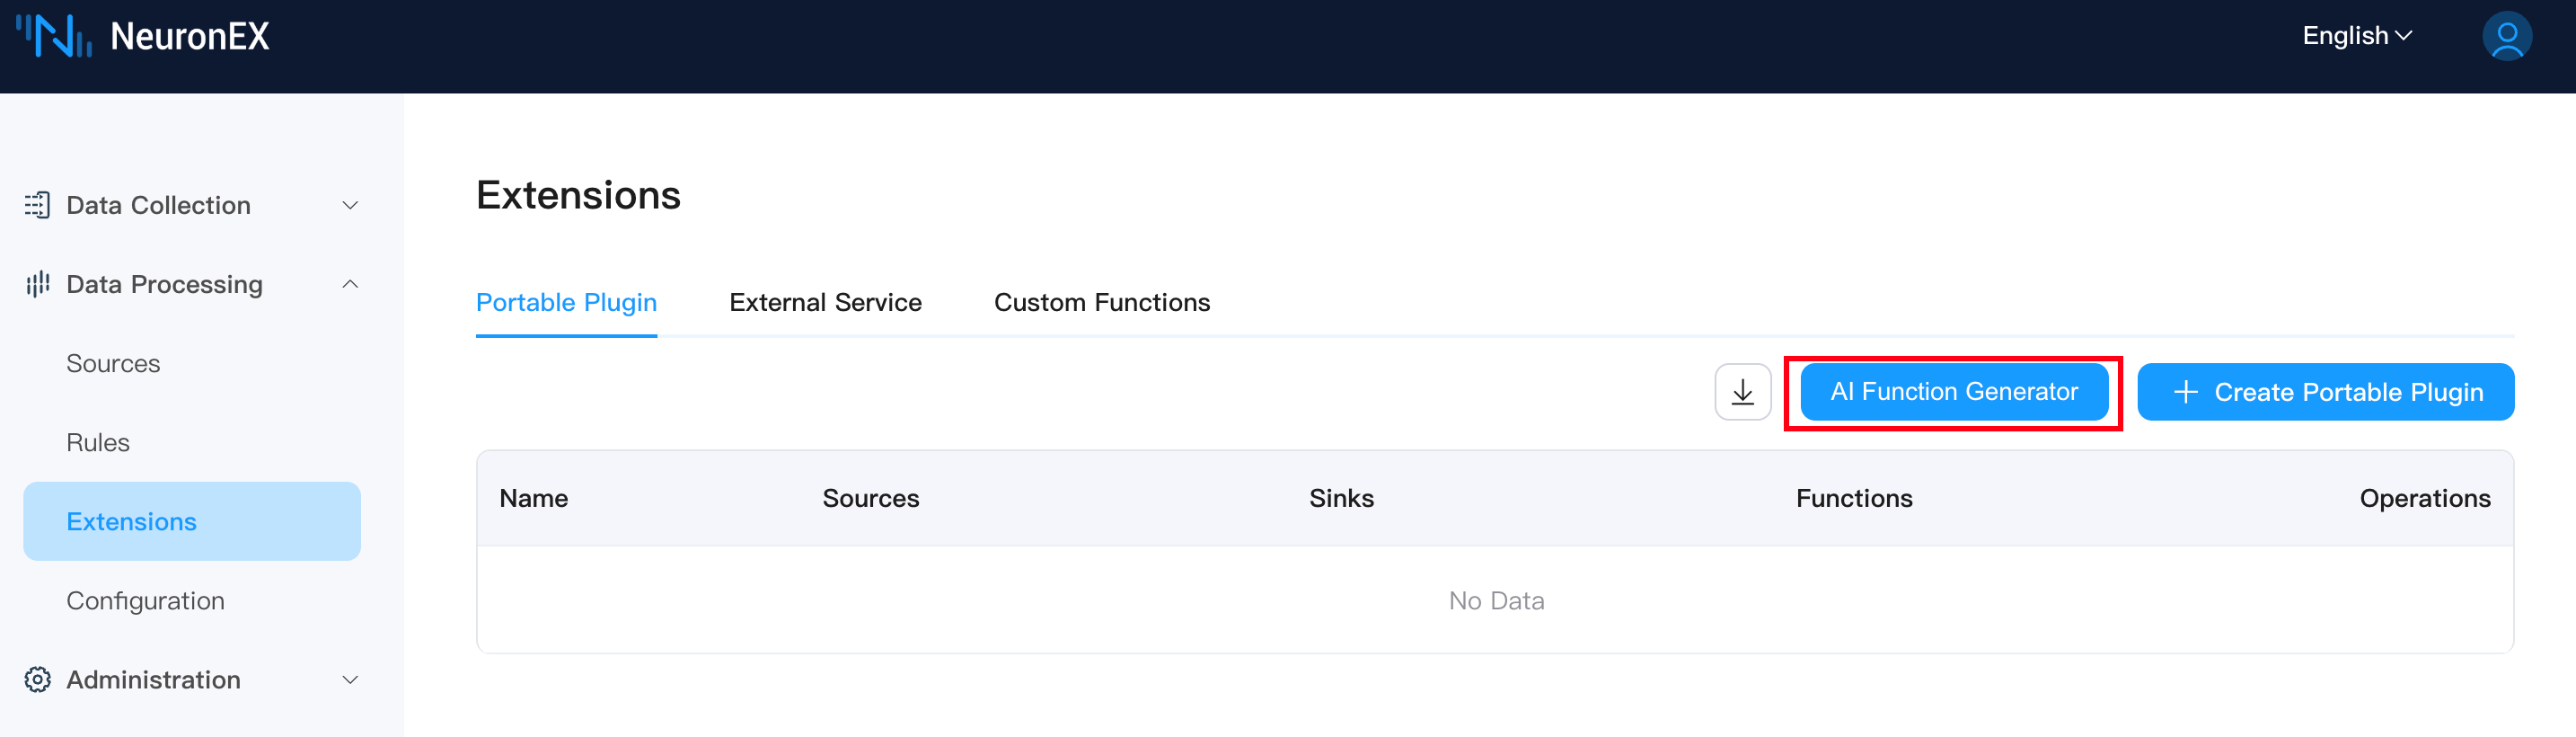Open Configuration in the sidebar

pos(145,601)
